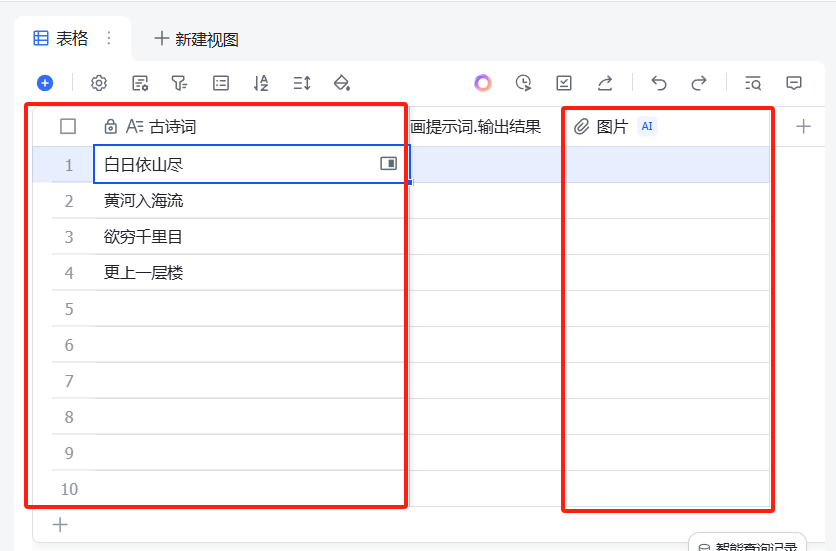Click row number 5
The width and height of the screenshot is (836, 551).
69,309
